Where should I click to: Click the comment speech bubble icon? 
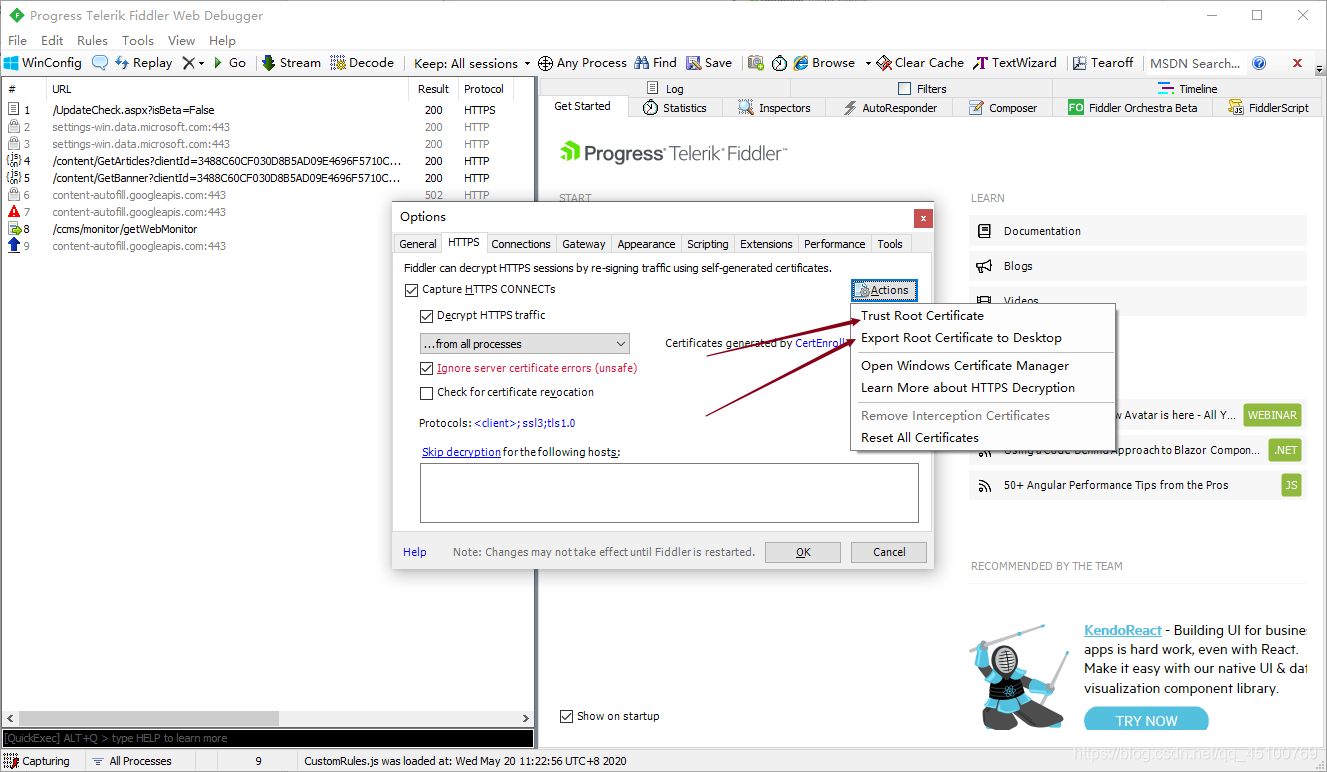click(x=100, y=62)
